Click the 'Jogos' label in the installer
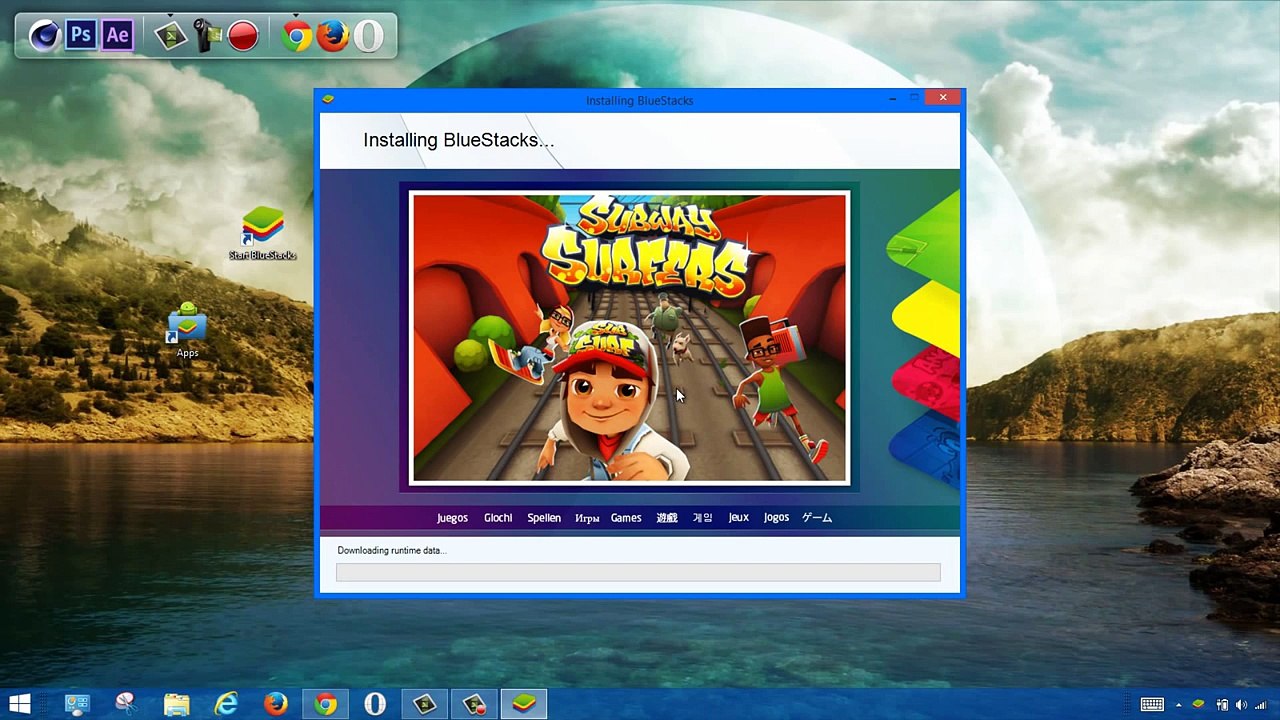Screen dimensions: 1280x720 pos(776,518)
